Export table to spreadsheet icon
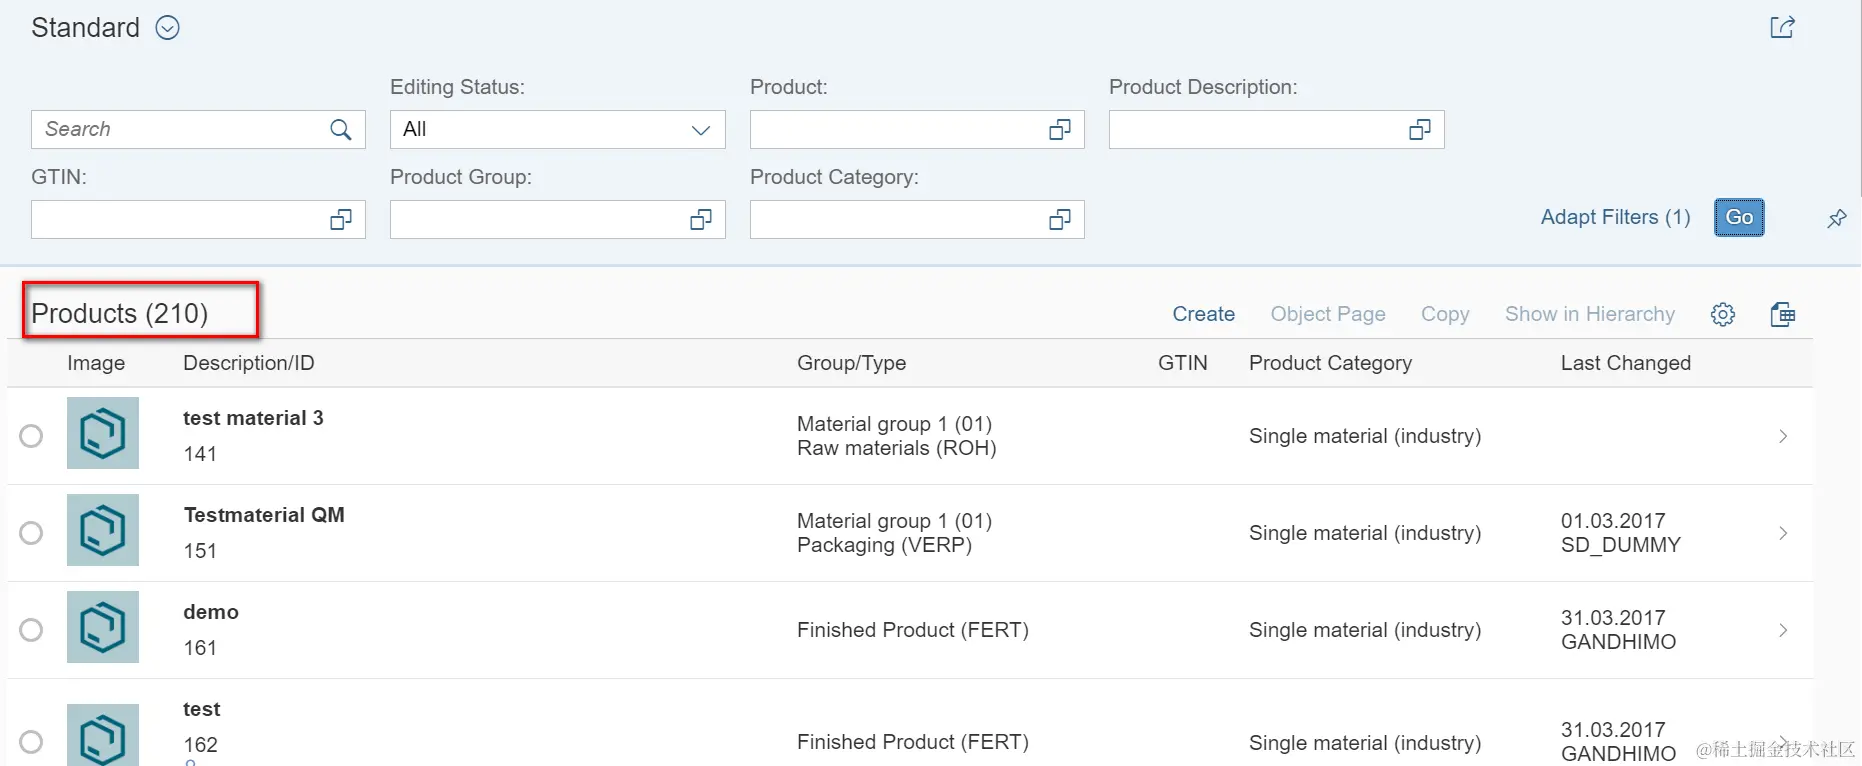 1782,314
